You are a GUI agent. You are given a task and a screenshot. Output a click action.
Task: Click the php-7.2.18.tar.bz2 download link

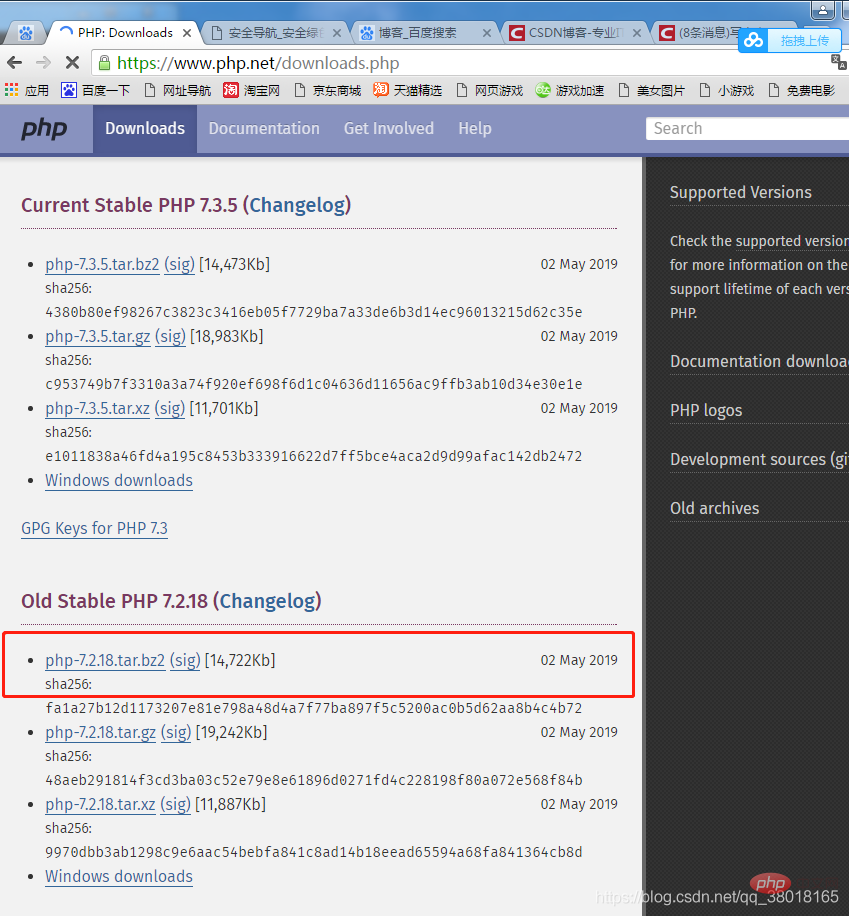[x=105, y=660]
